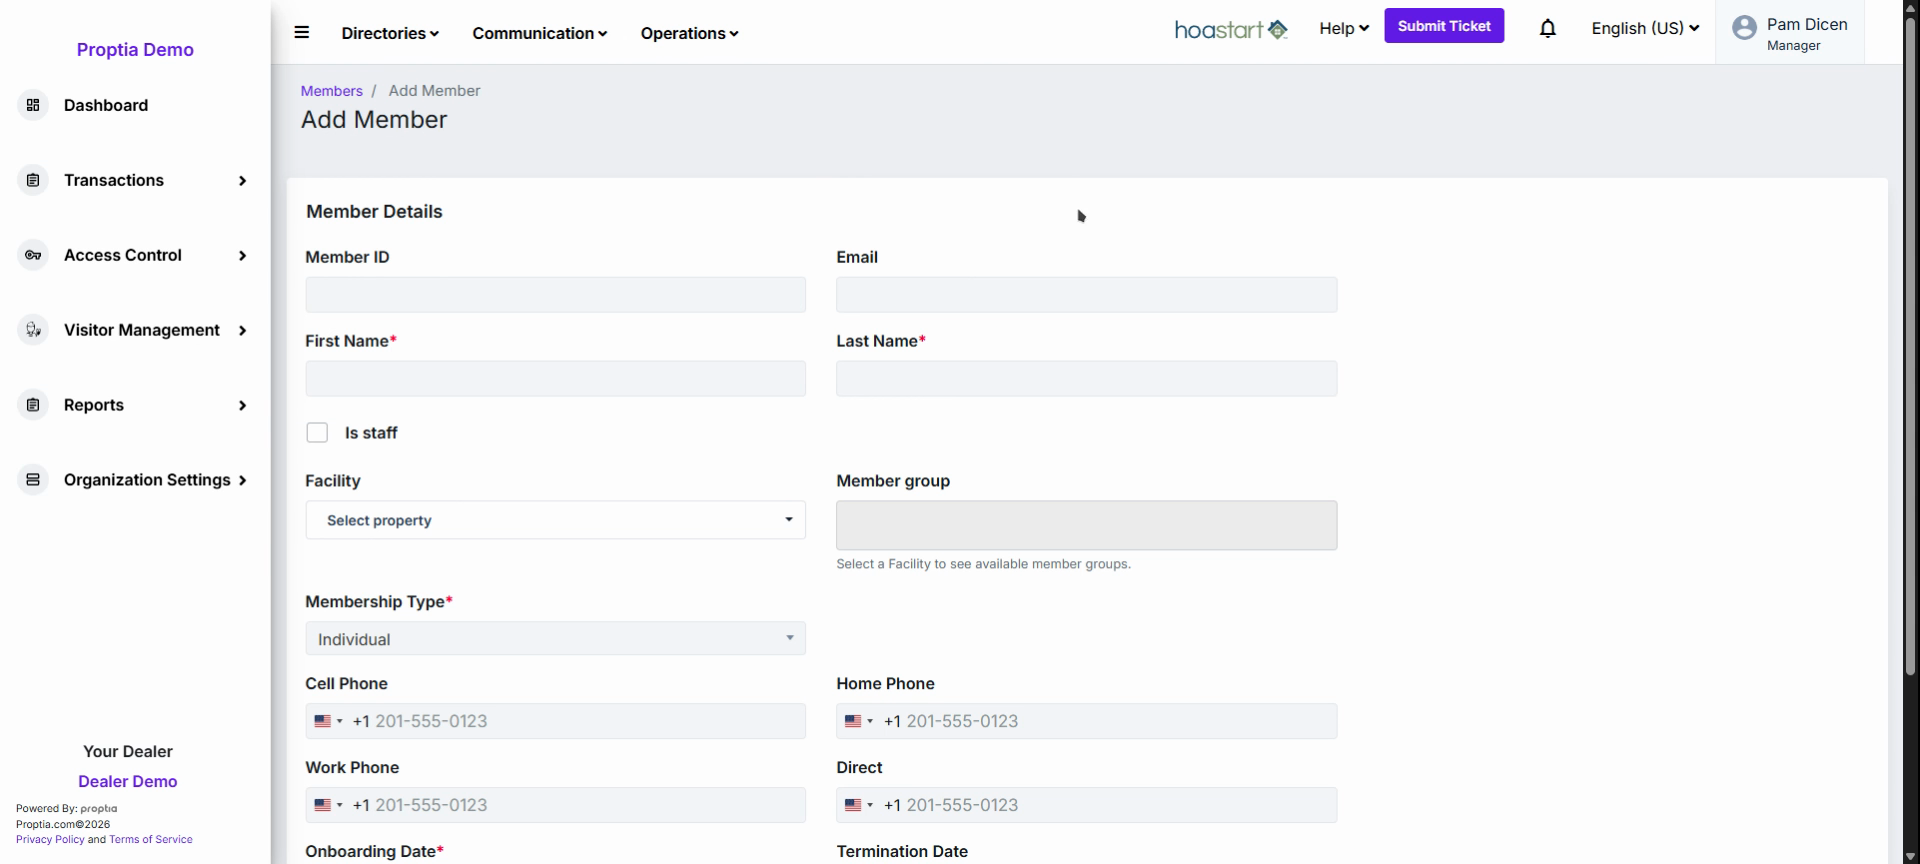The height and width of the screenshot is (864, 1920).
Task: Click the Dashboard sidebar icon
Action: 33,105
